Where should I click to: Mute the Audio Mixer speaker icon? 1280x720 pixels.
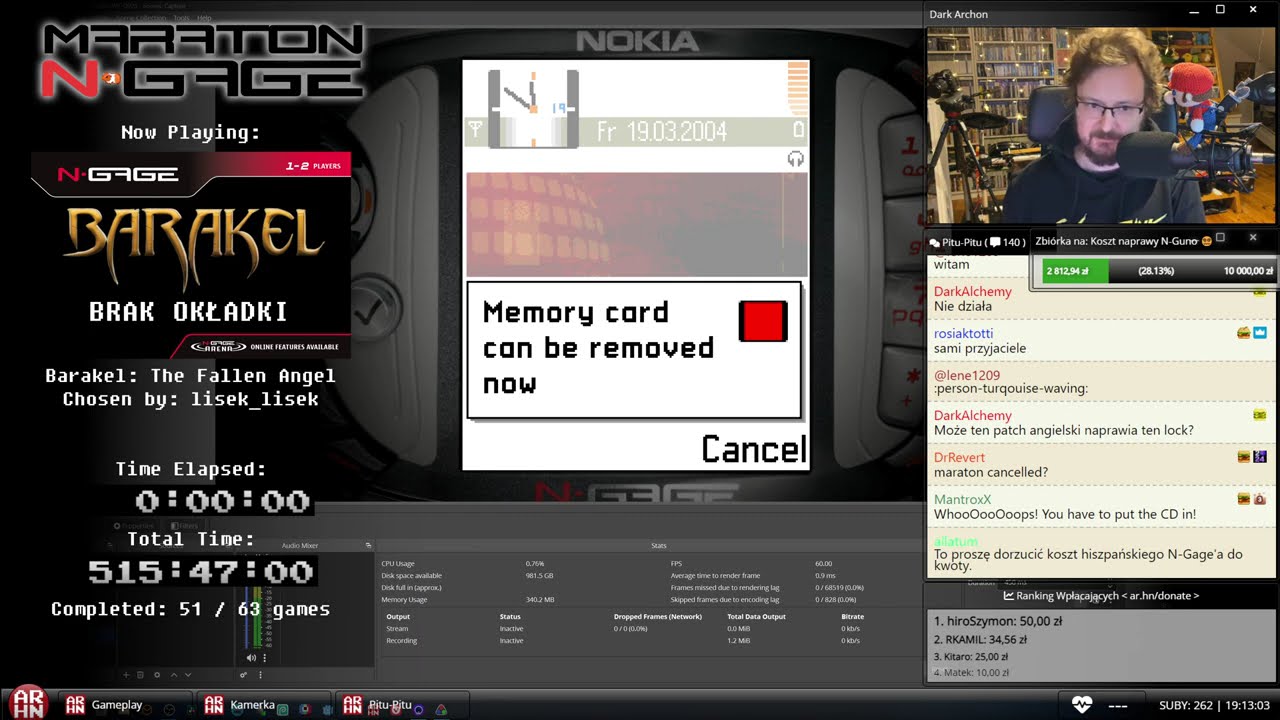click(x=251, y=658)
